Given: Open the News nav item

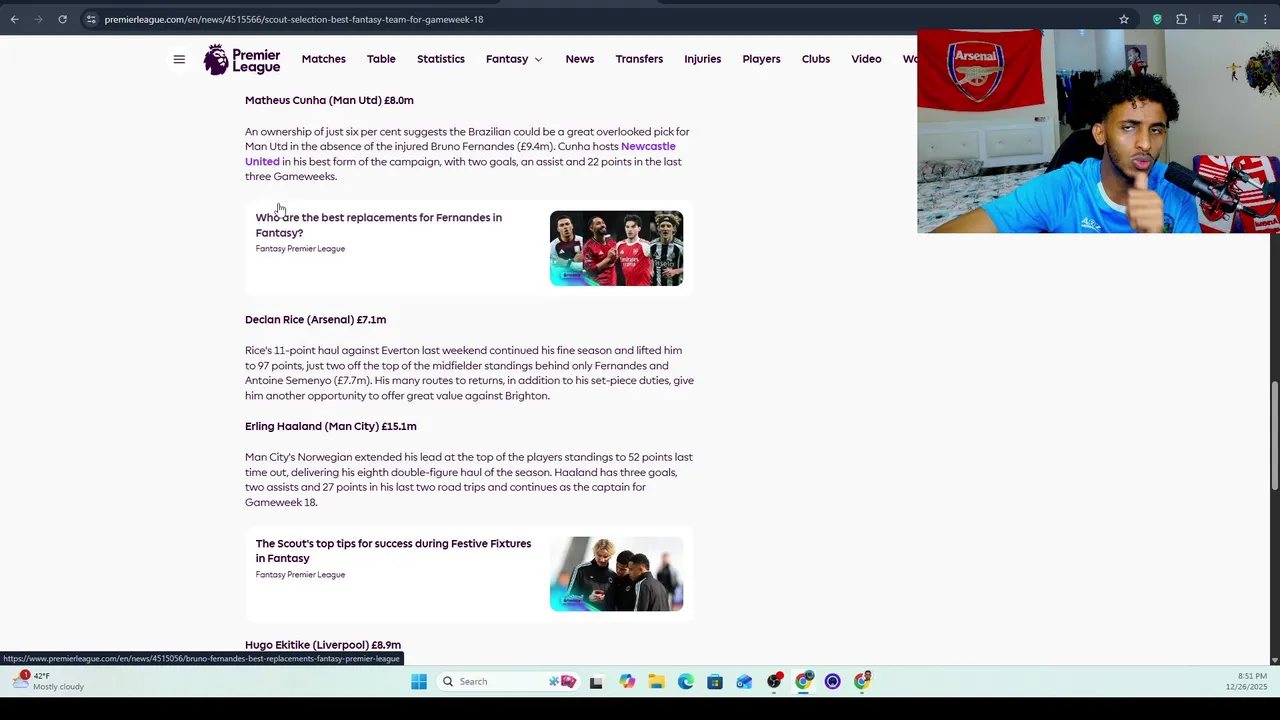Looking at the screenshot, I should [580, 59].
